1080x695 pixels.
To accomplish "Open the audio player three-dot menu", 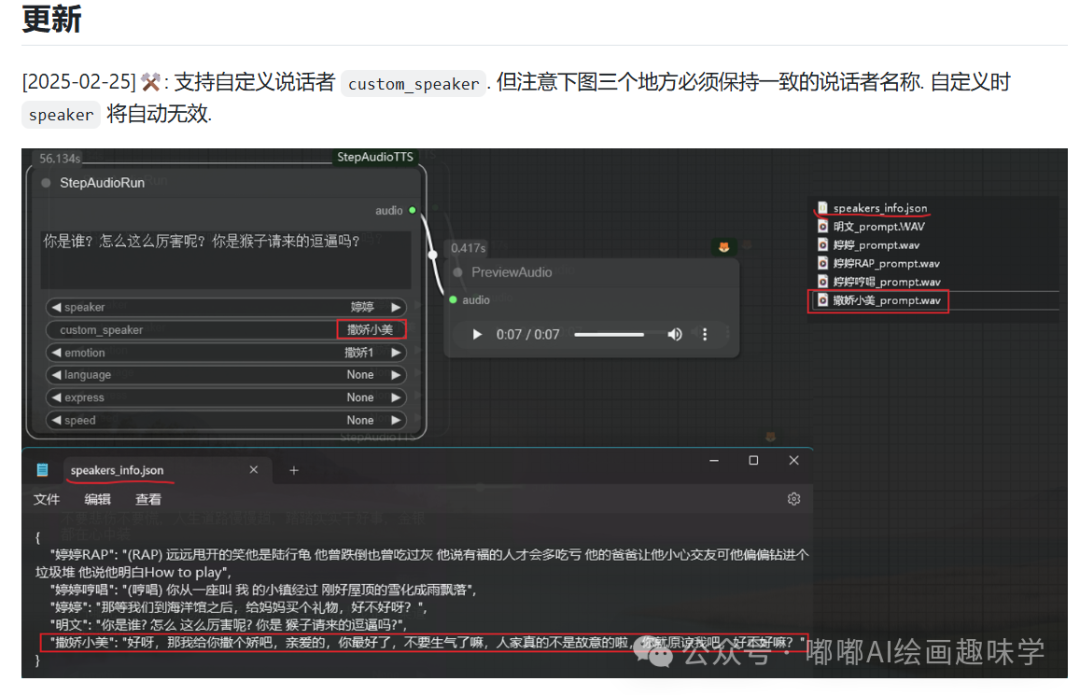I will click(x=705, y=335).
